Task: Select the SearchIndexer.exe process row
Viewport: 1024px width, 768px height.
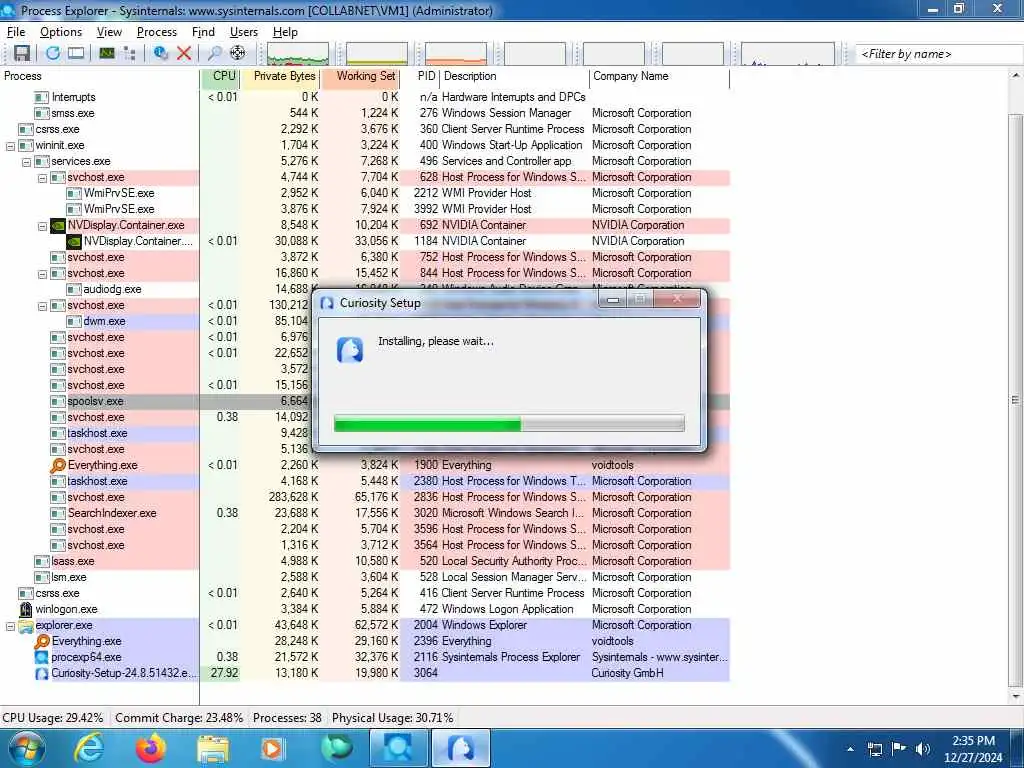Action: pyautogui.click(x=364, y=513)
